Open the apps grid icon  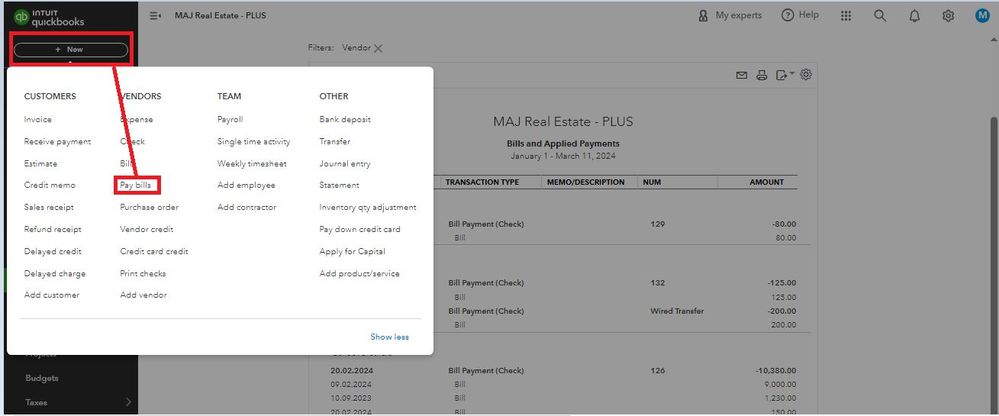tap(845, 16)
